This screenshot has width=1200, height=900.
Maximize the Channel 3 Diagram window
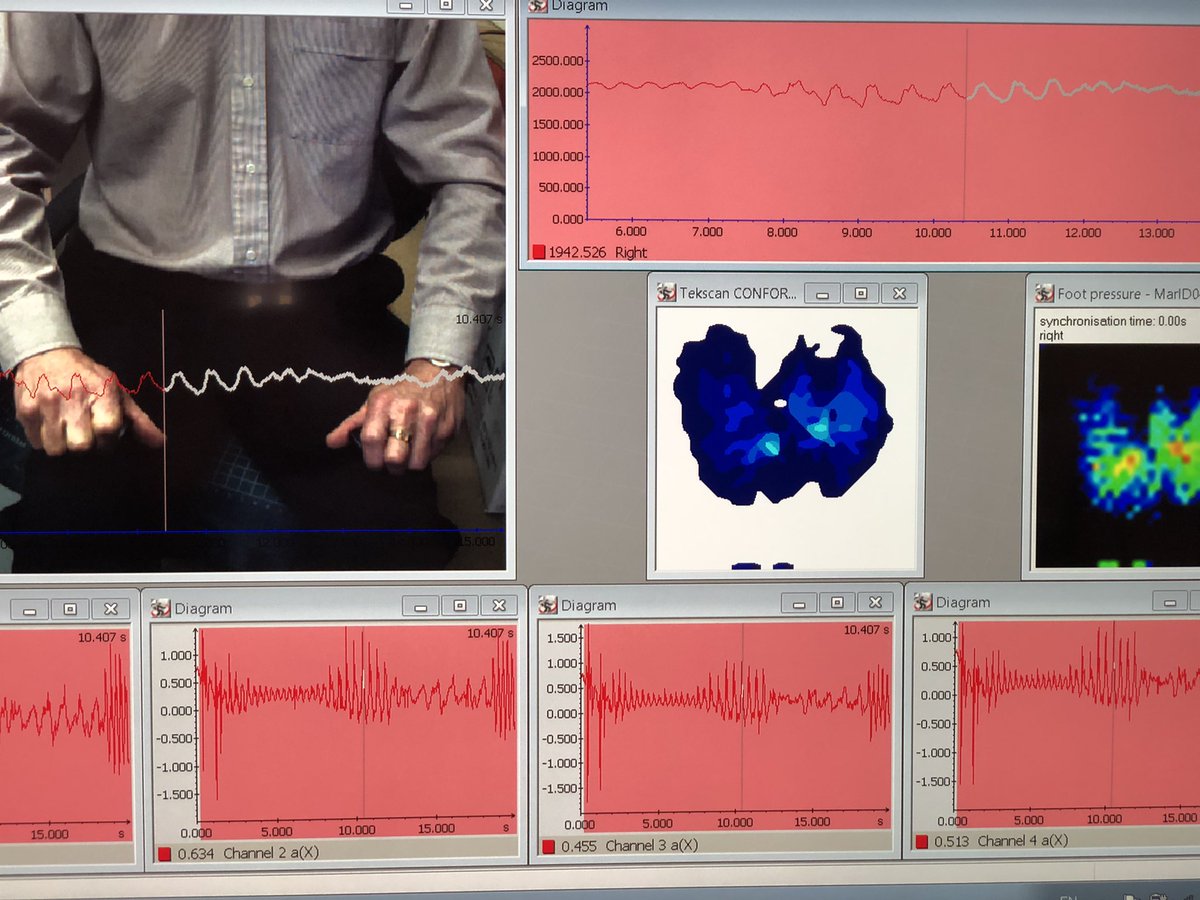838,603
